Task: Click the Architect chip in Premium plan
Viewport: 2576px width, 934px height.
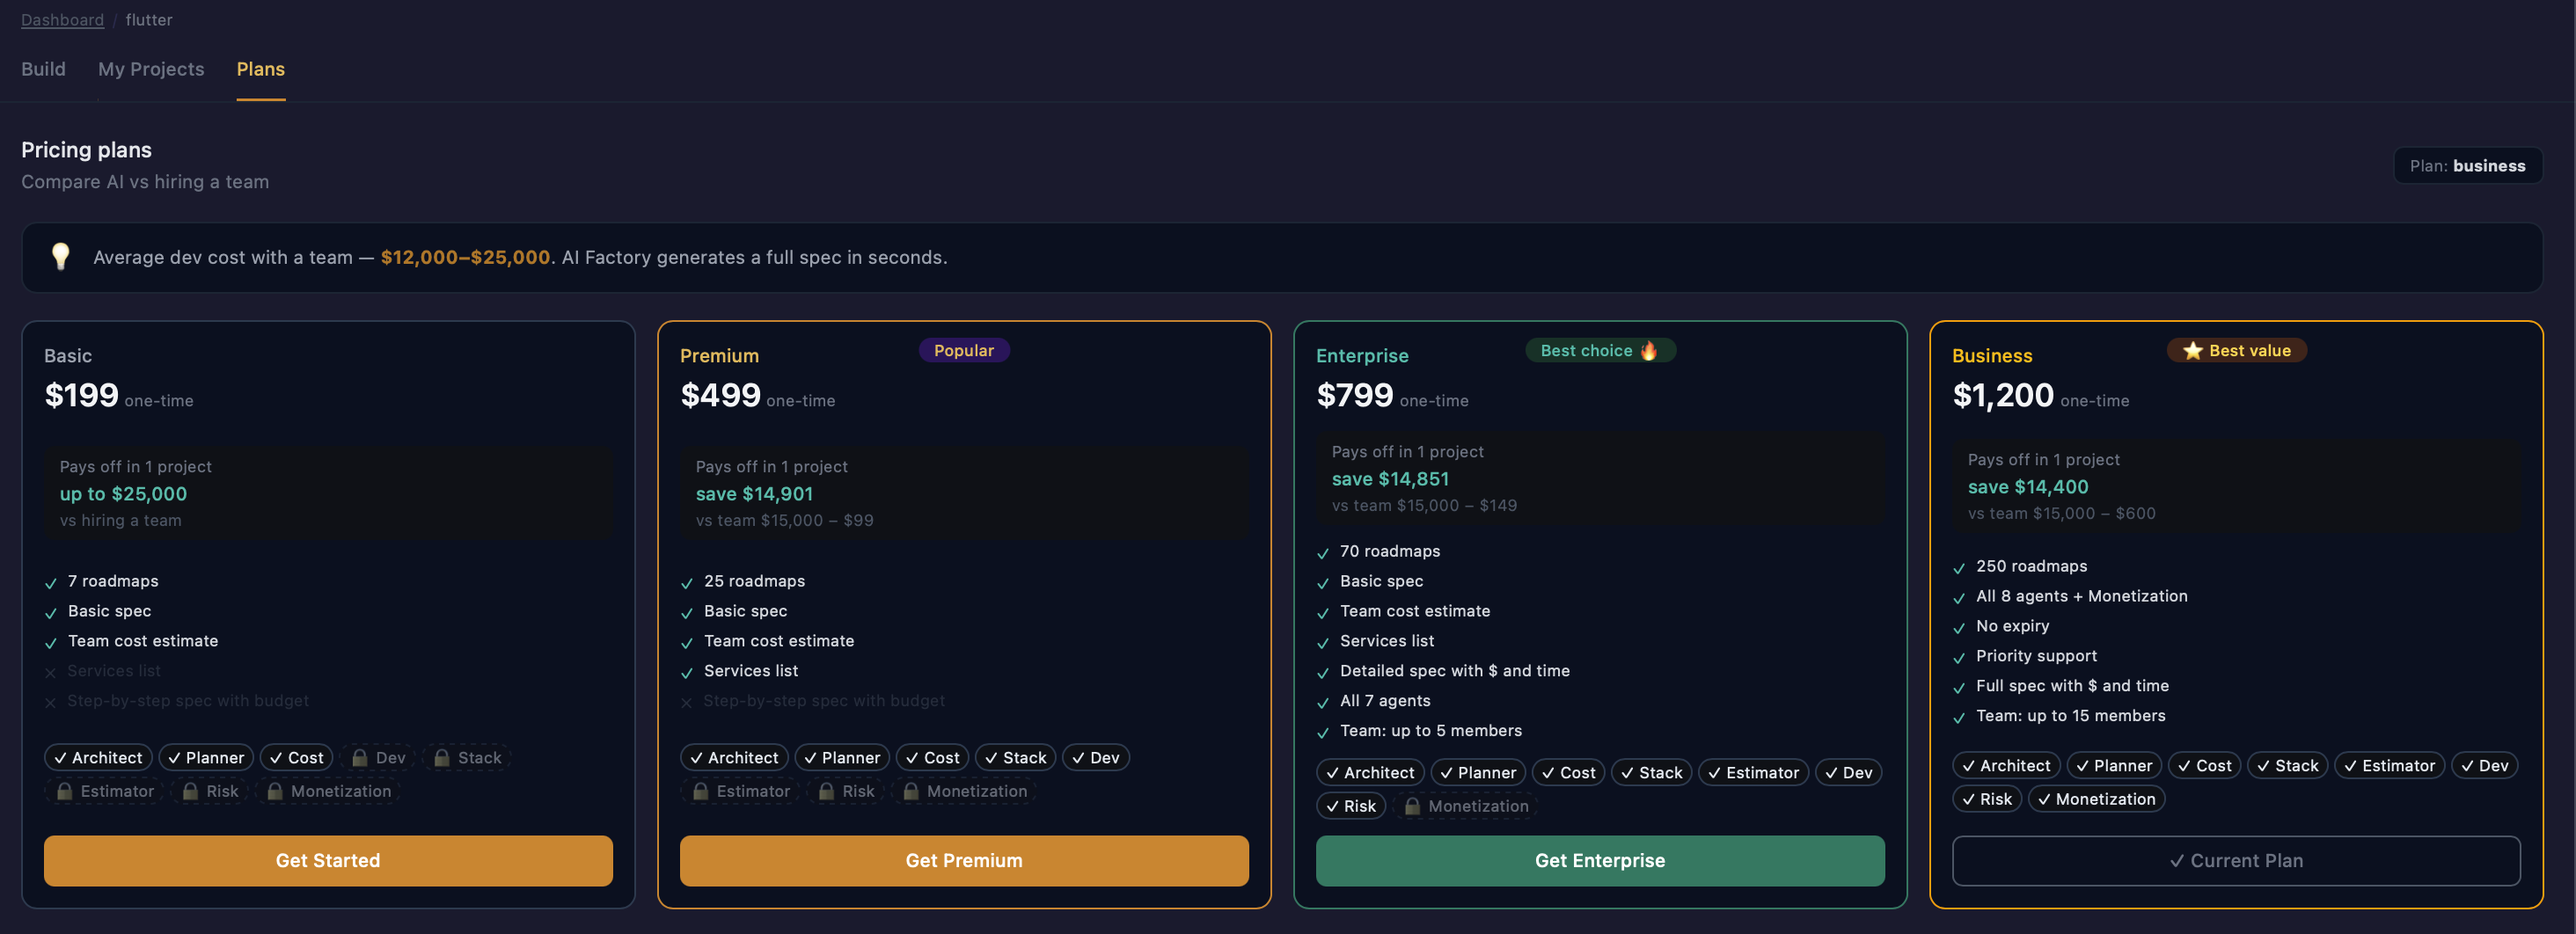Action: point(734,758)
